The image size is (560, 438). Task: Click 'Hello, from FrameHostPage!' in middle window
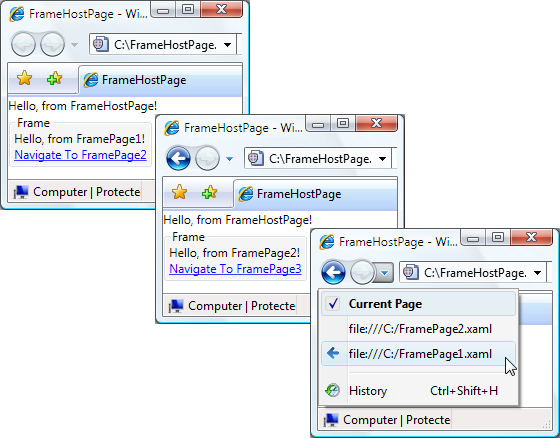(238, 220)
